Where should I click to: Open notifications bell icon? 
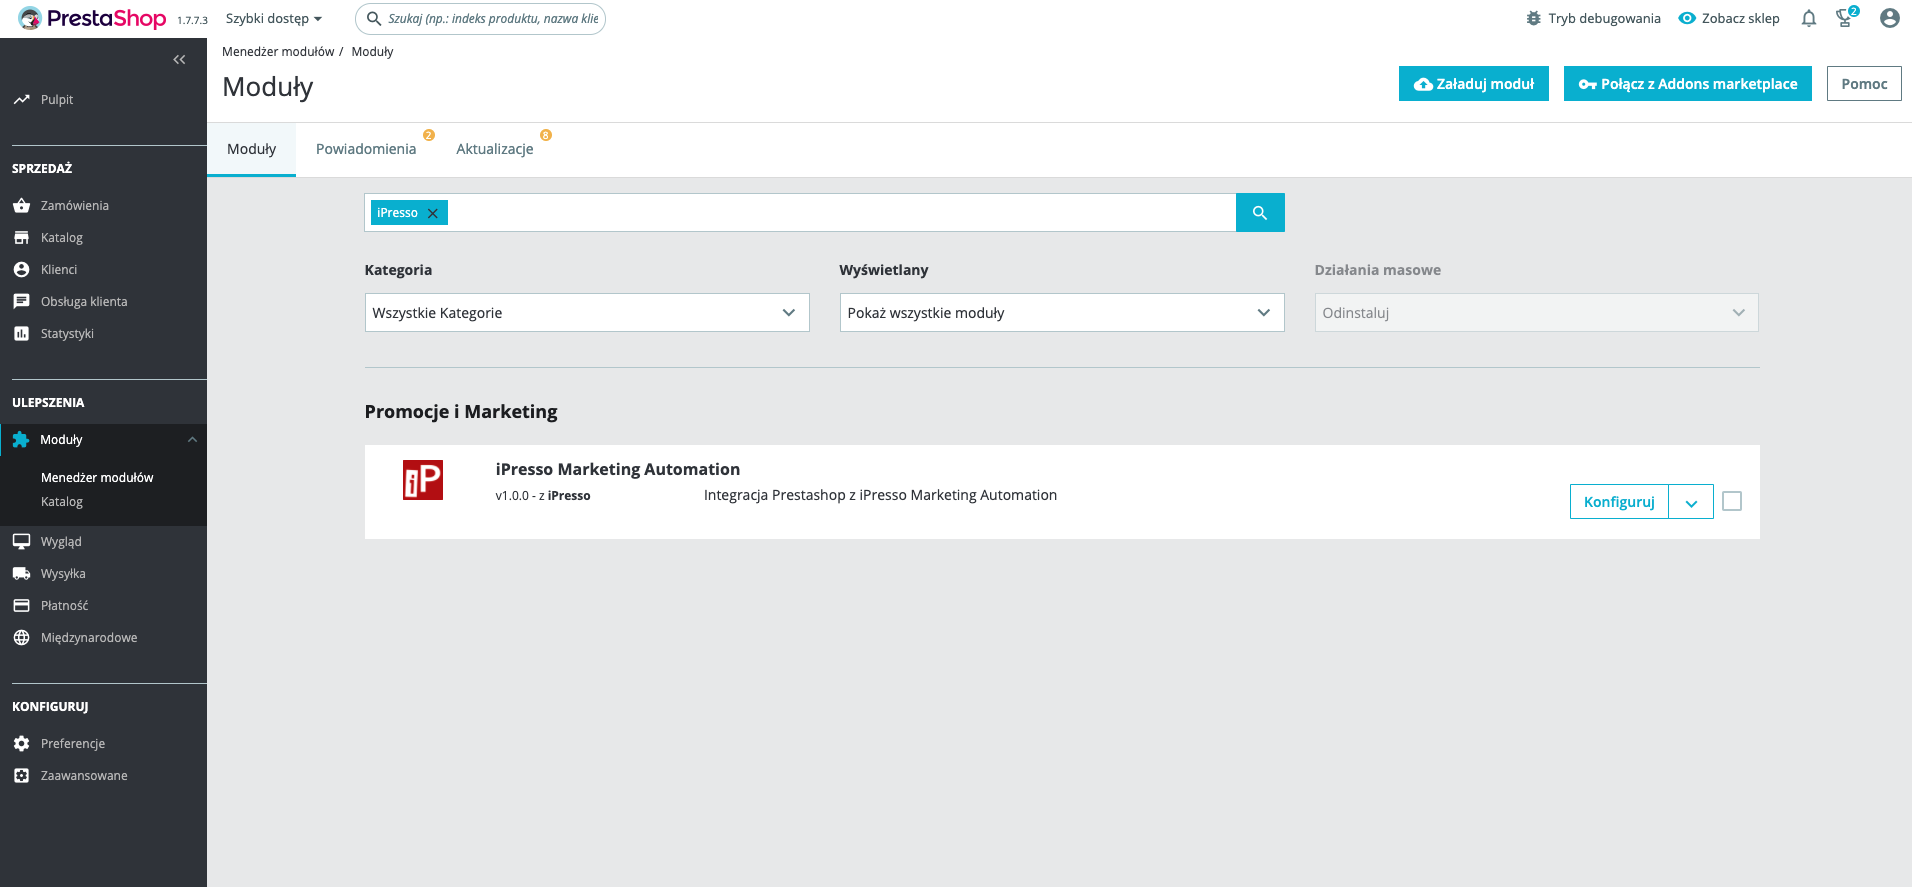(x=1808, y=18)
